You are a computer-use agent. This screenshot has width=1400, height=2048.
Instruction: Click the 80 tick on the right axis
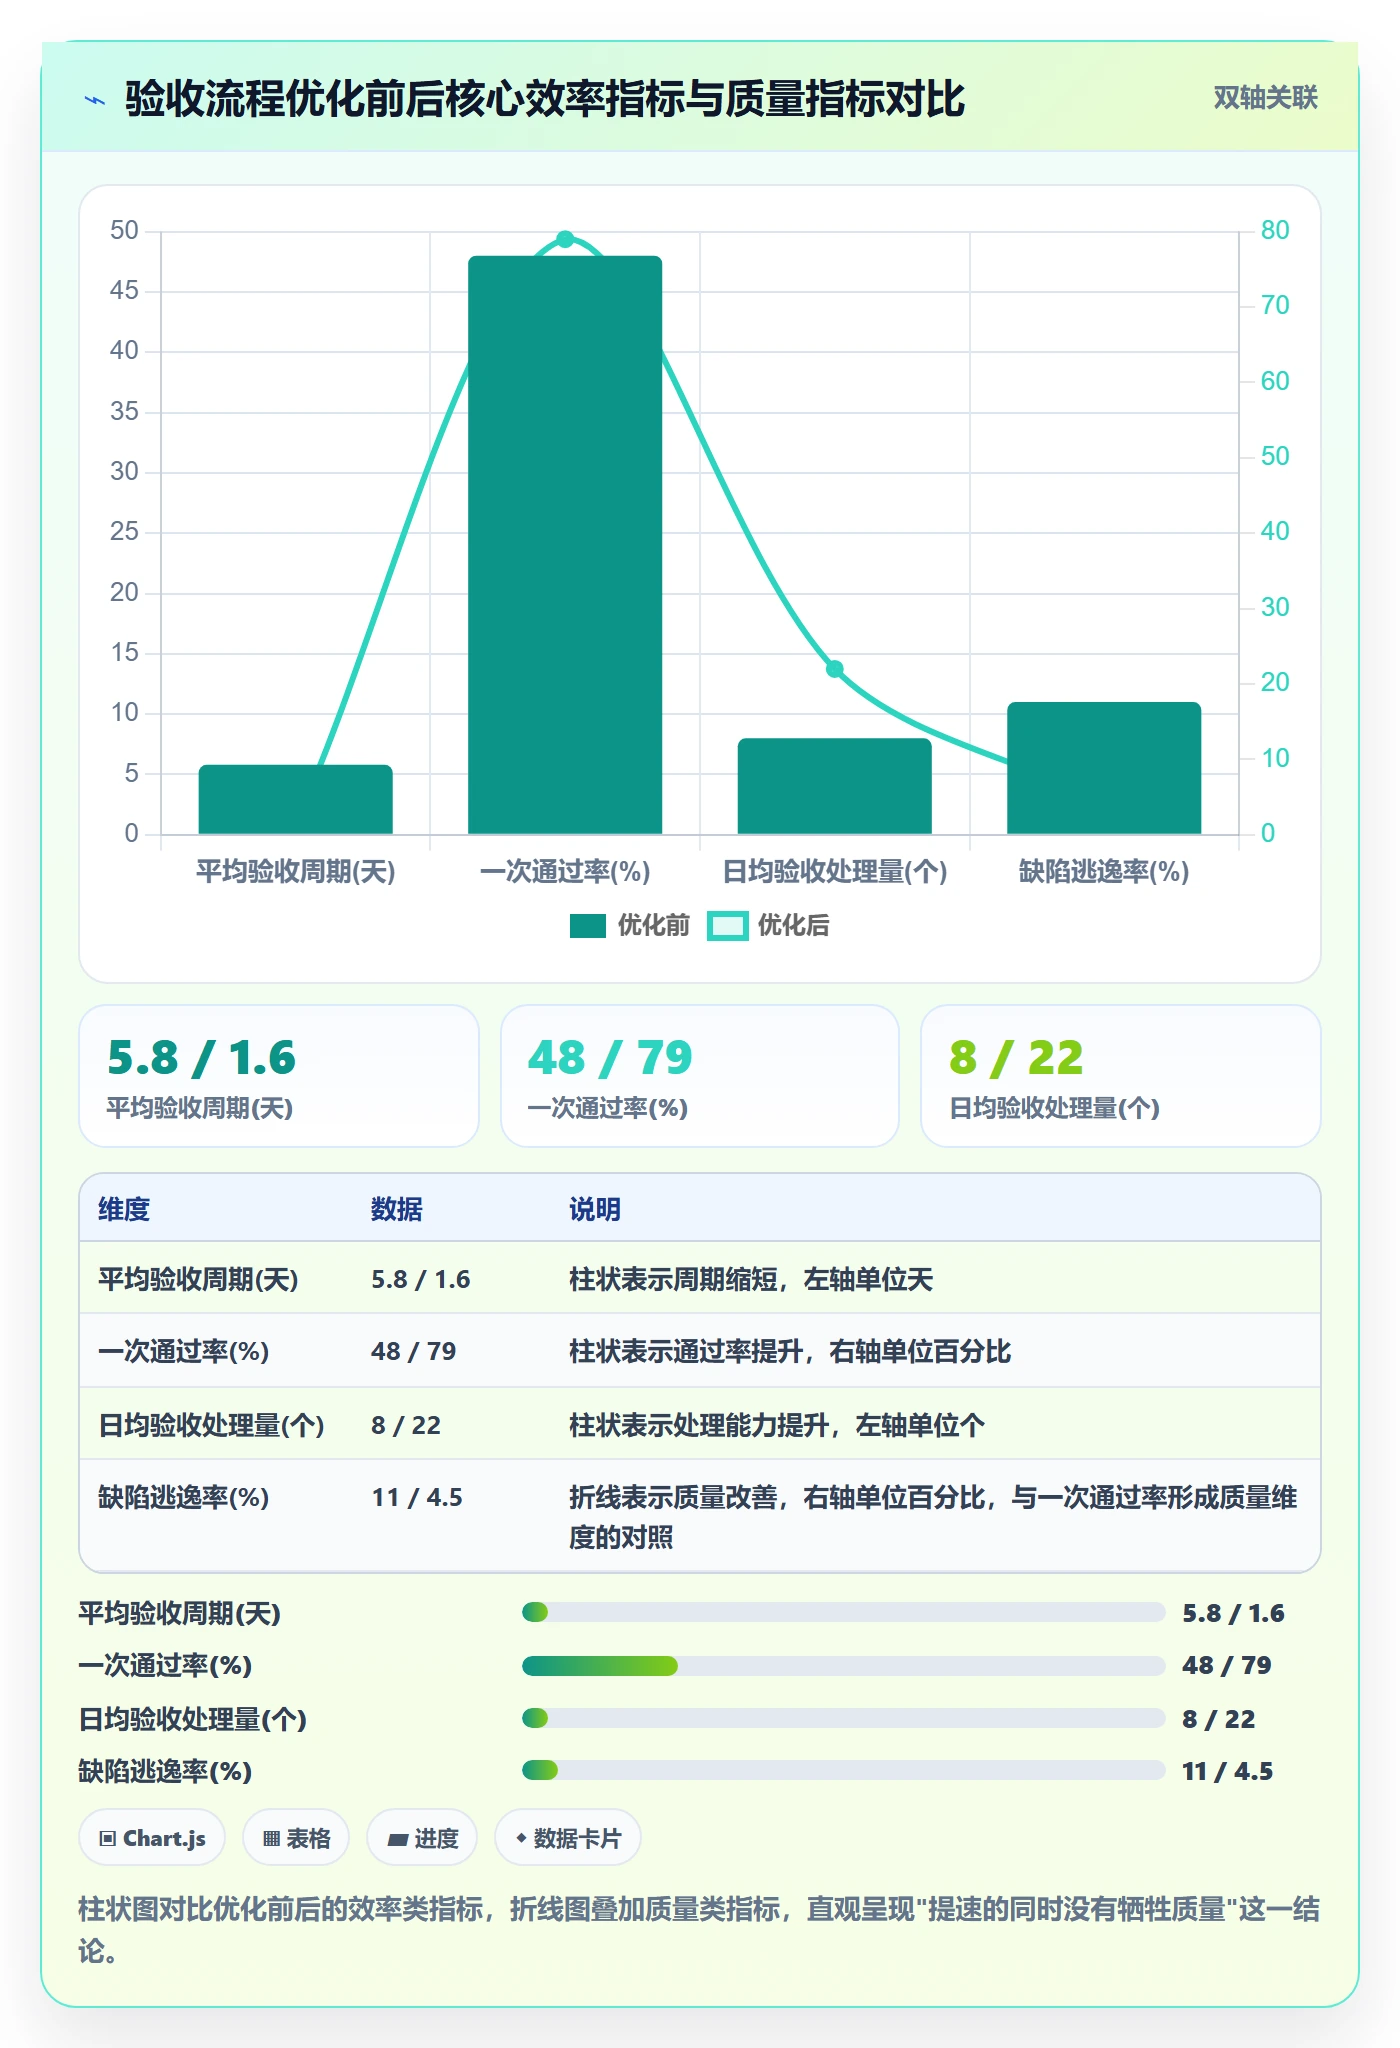pyautogui.click(x=1275, y=231)
